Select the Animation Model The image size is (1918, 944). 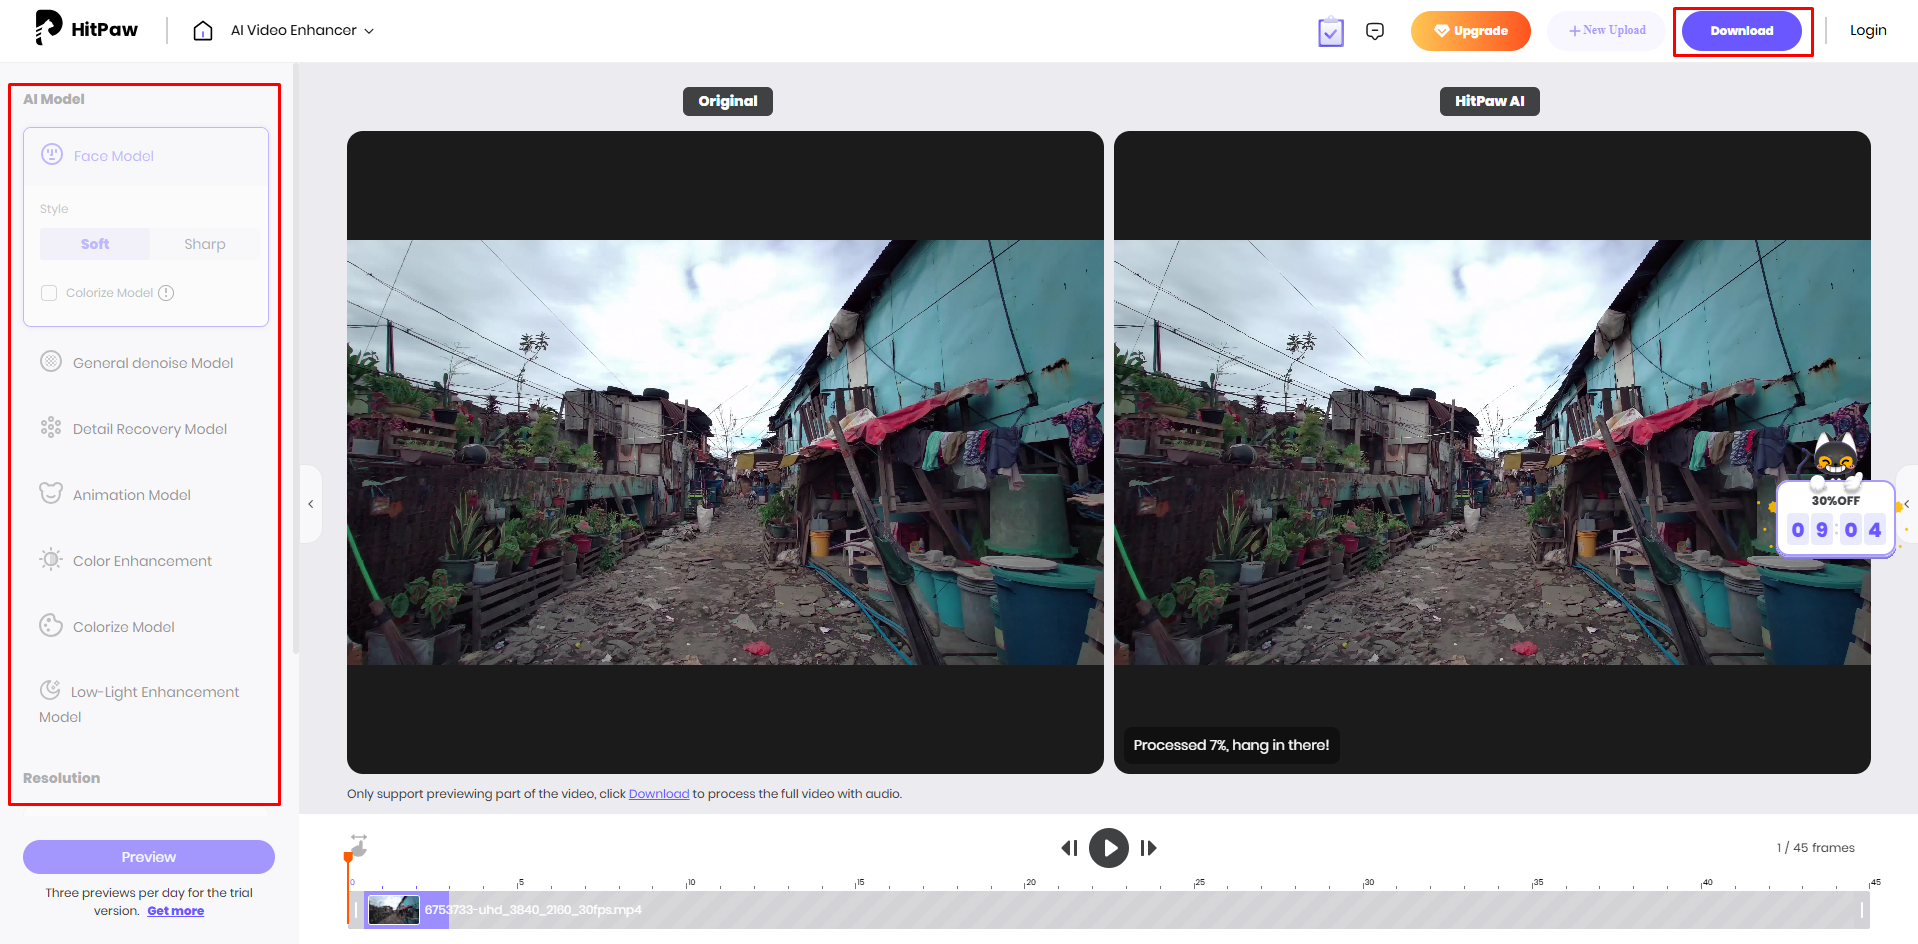tap(131, 494)
